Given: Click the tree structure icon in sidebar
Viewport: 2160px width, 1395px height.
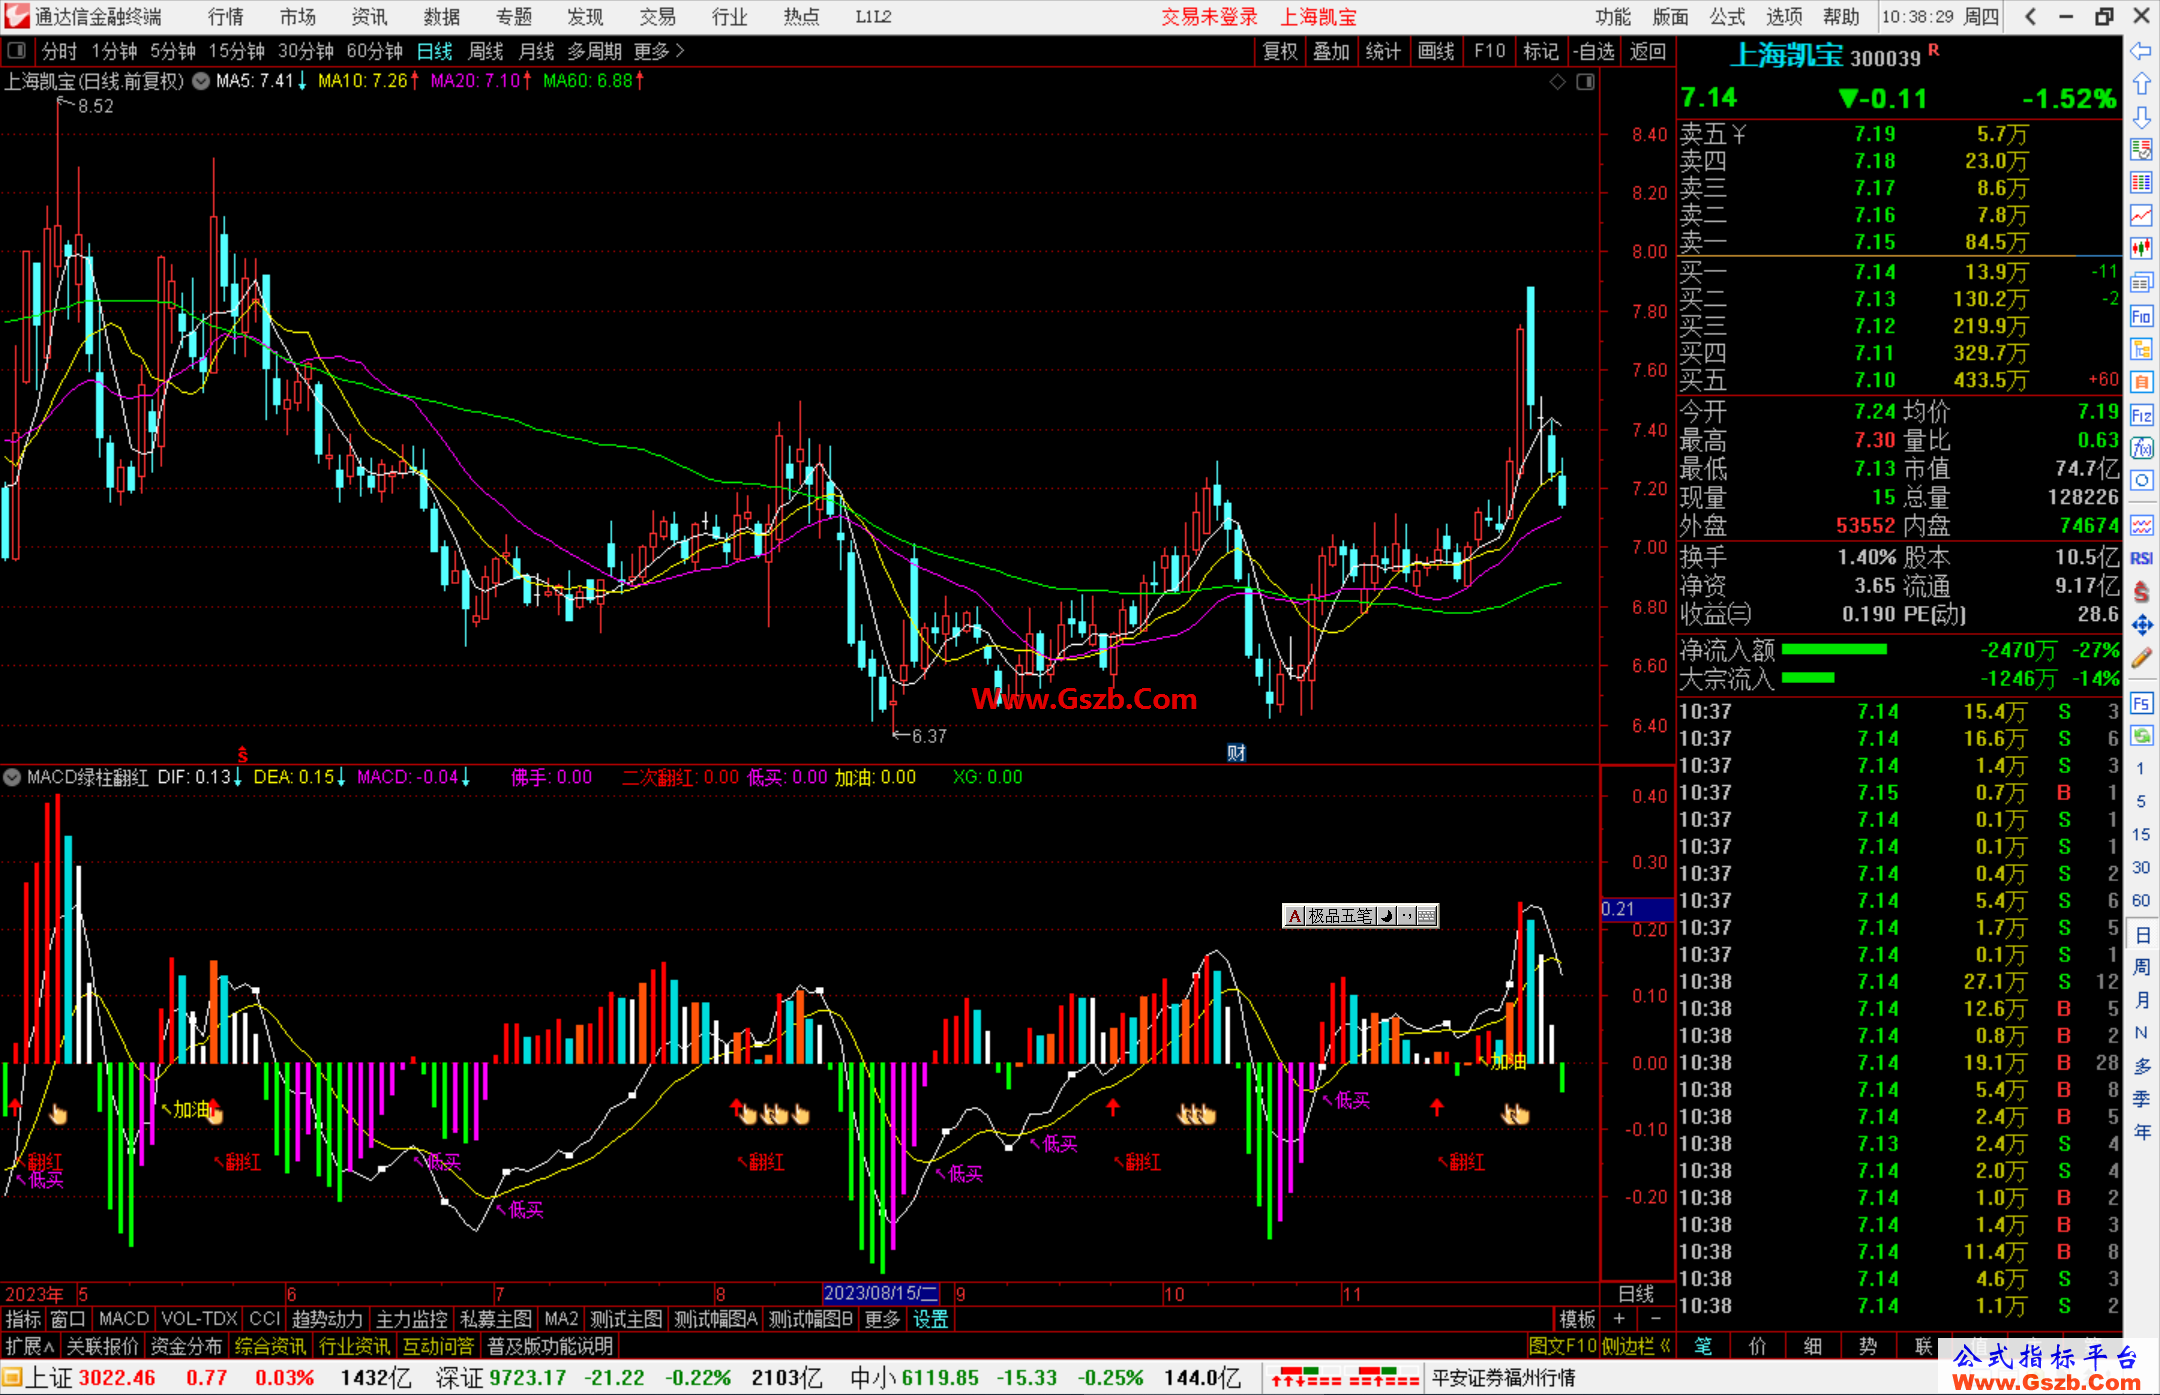Looking at the screenshot, I should point(2141,349).
